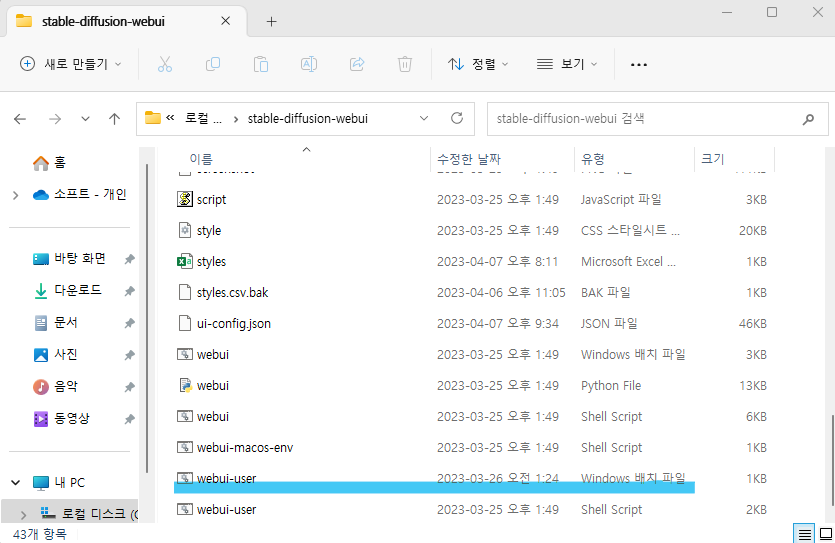Click the 사진 pictures icon in sidebar
Screen dimensions: 835x543
click(40, 355)
